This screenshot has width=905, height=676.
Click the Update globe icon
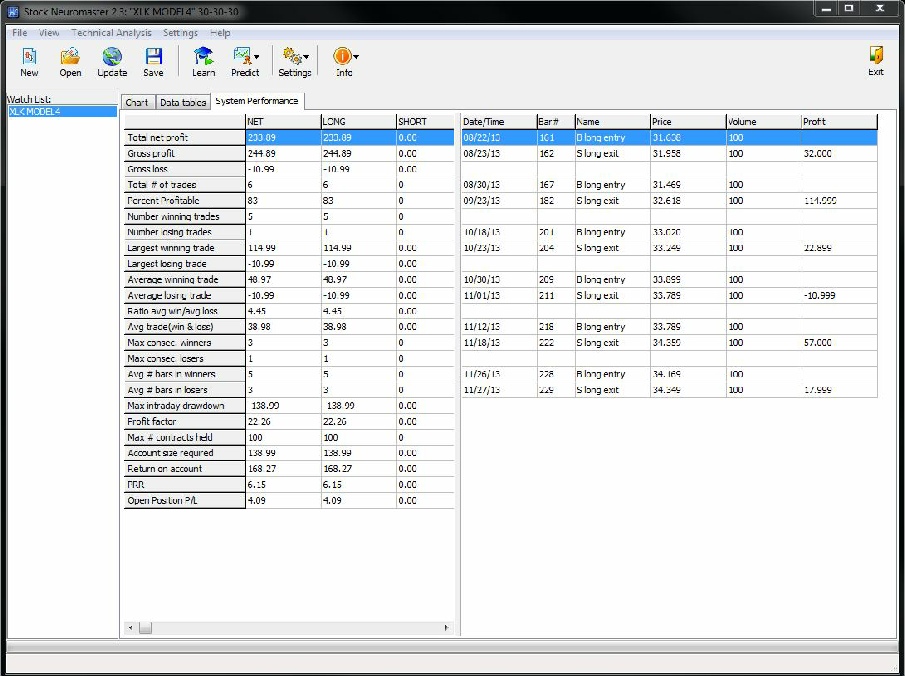click(112, 56)
